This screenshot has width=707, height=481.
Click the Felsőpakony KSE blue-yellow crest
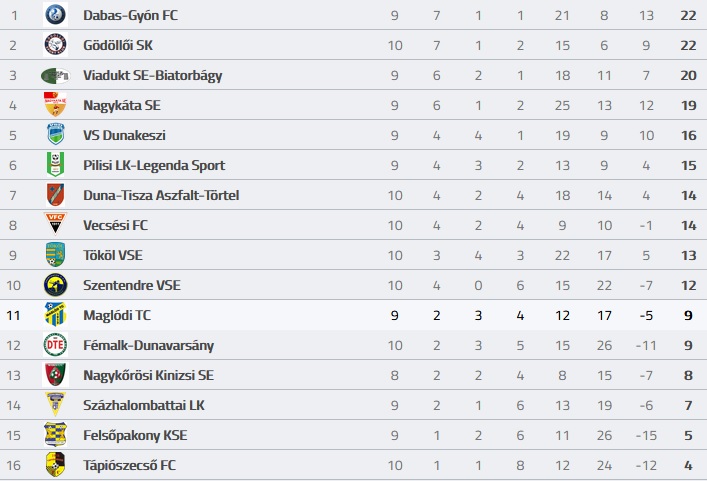pos(55,434)
